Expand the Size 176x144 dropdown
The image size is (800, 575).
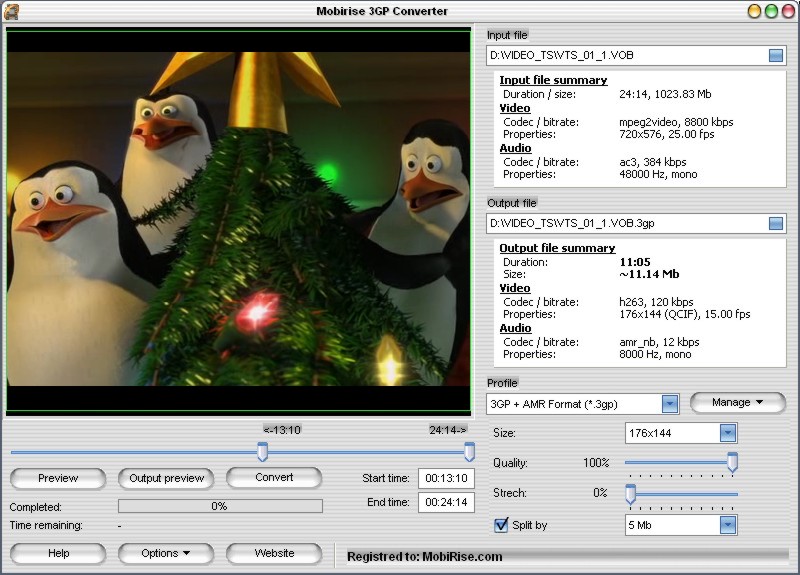pos(728,433)
